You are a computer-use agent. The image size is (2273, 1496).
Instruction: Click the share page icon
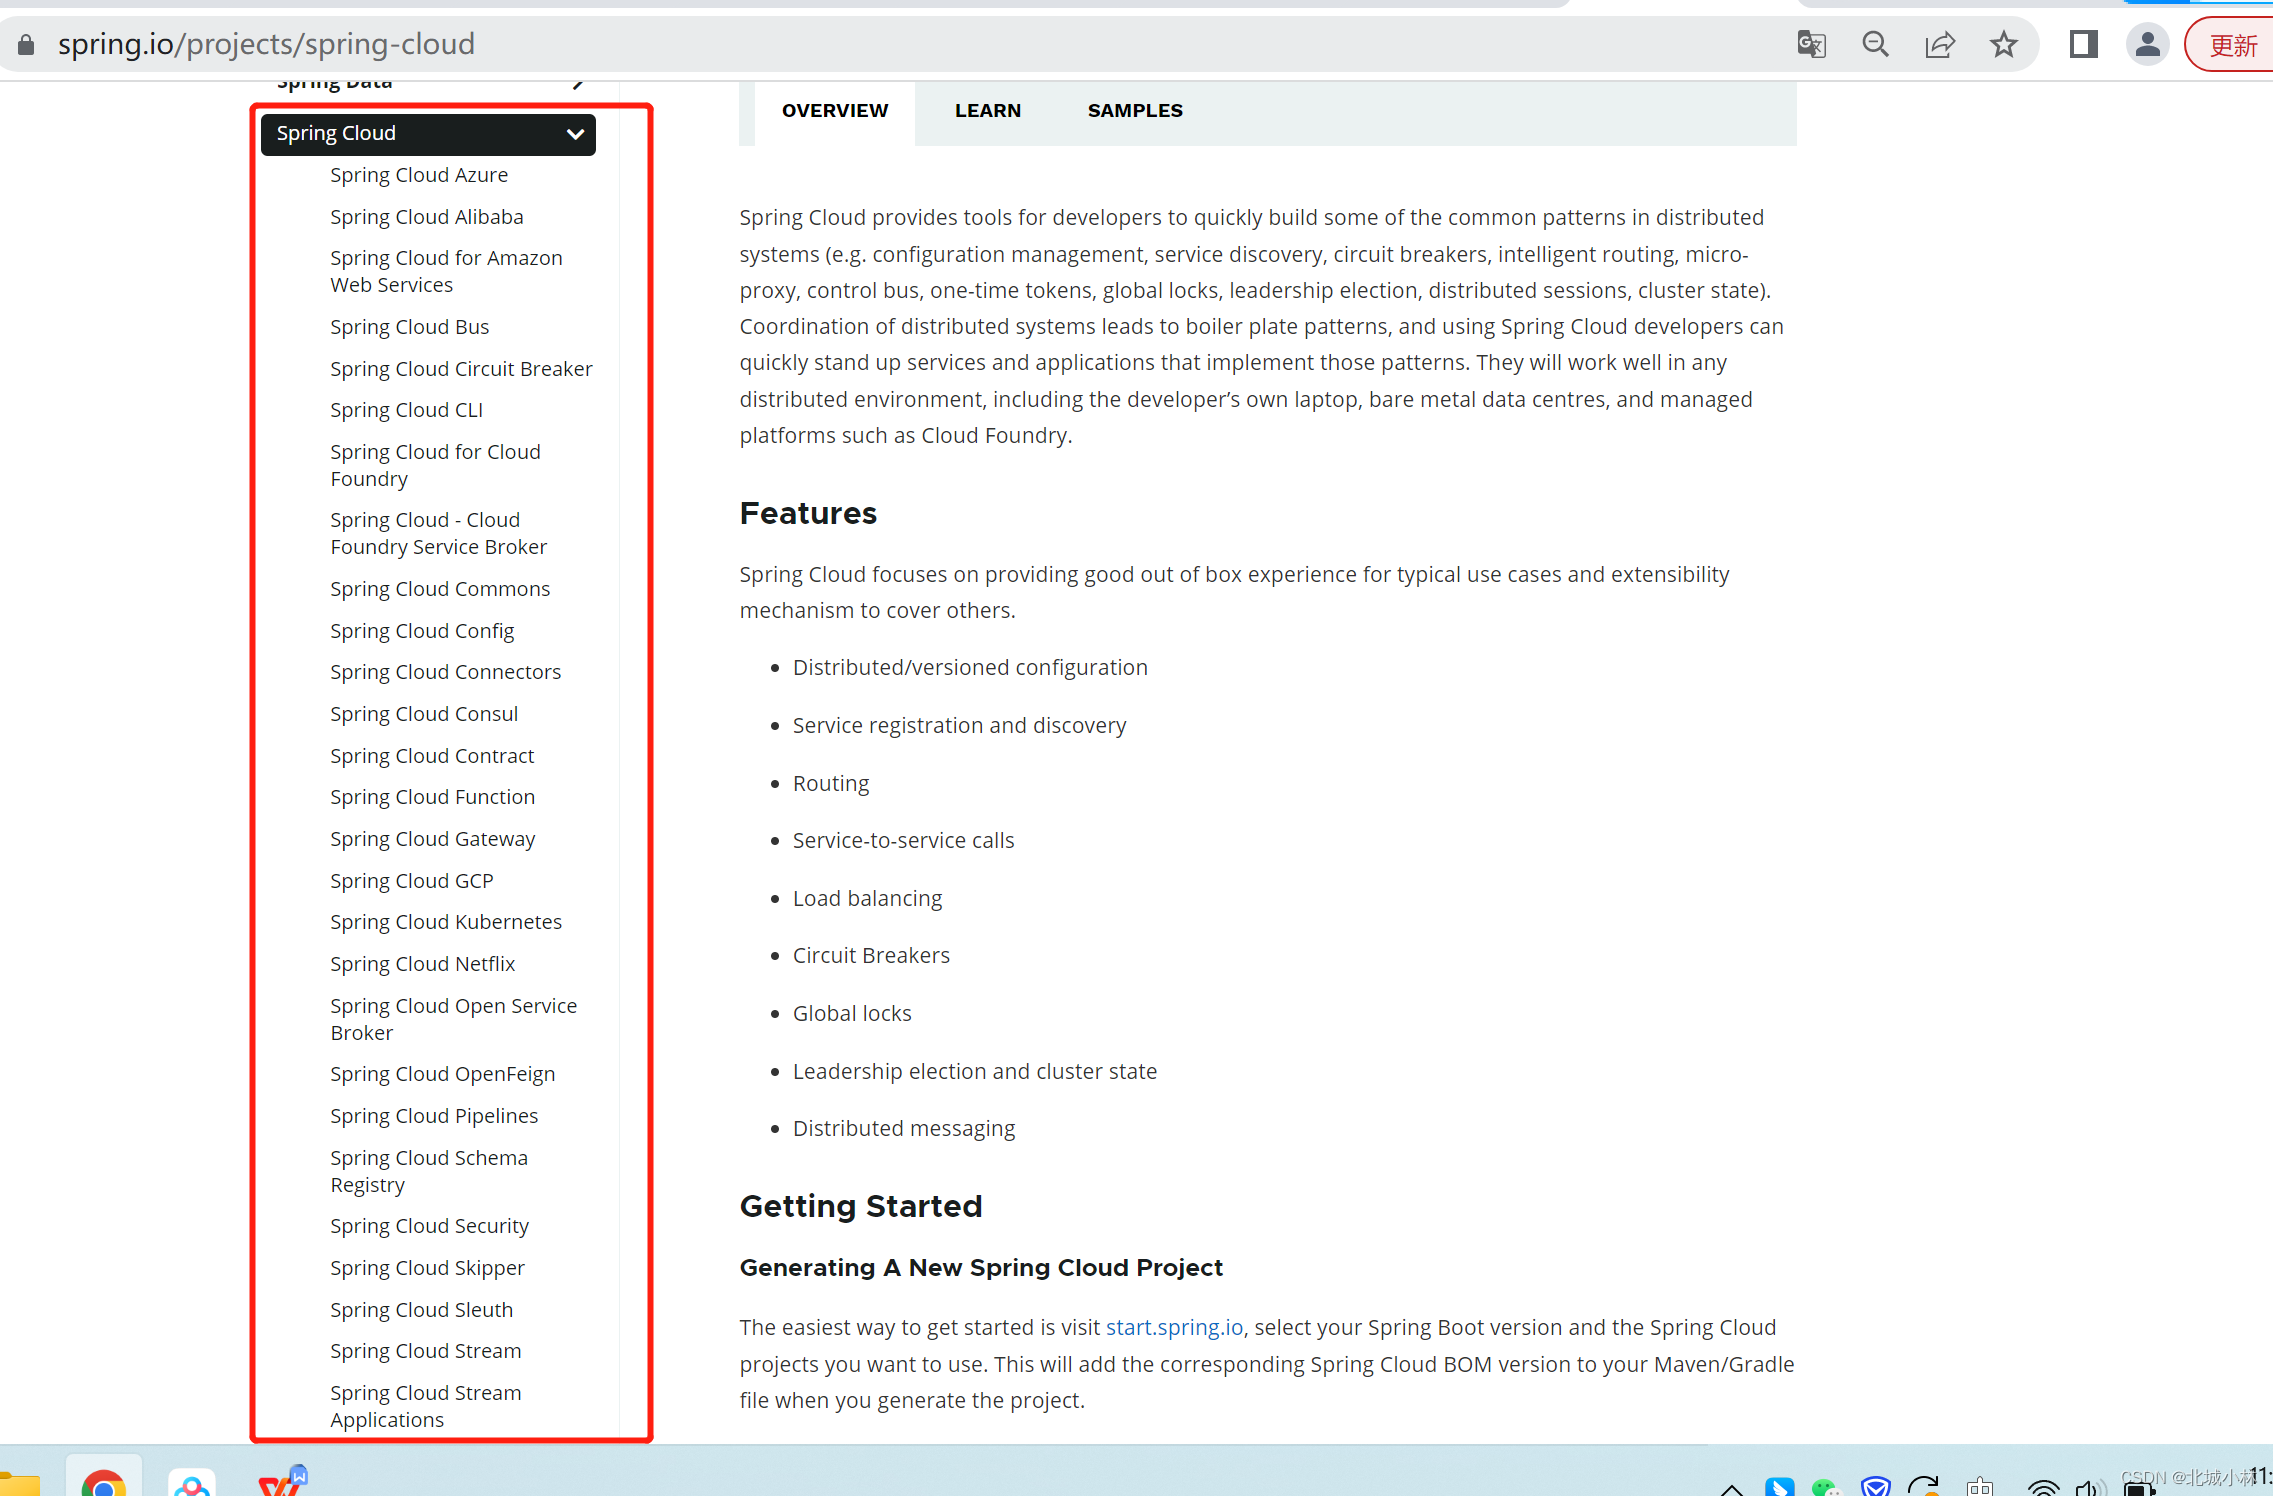1940,45
